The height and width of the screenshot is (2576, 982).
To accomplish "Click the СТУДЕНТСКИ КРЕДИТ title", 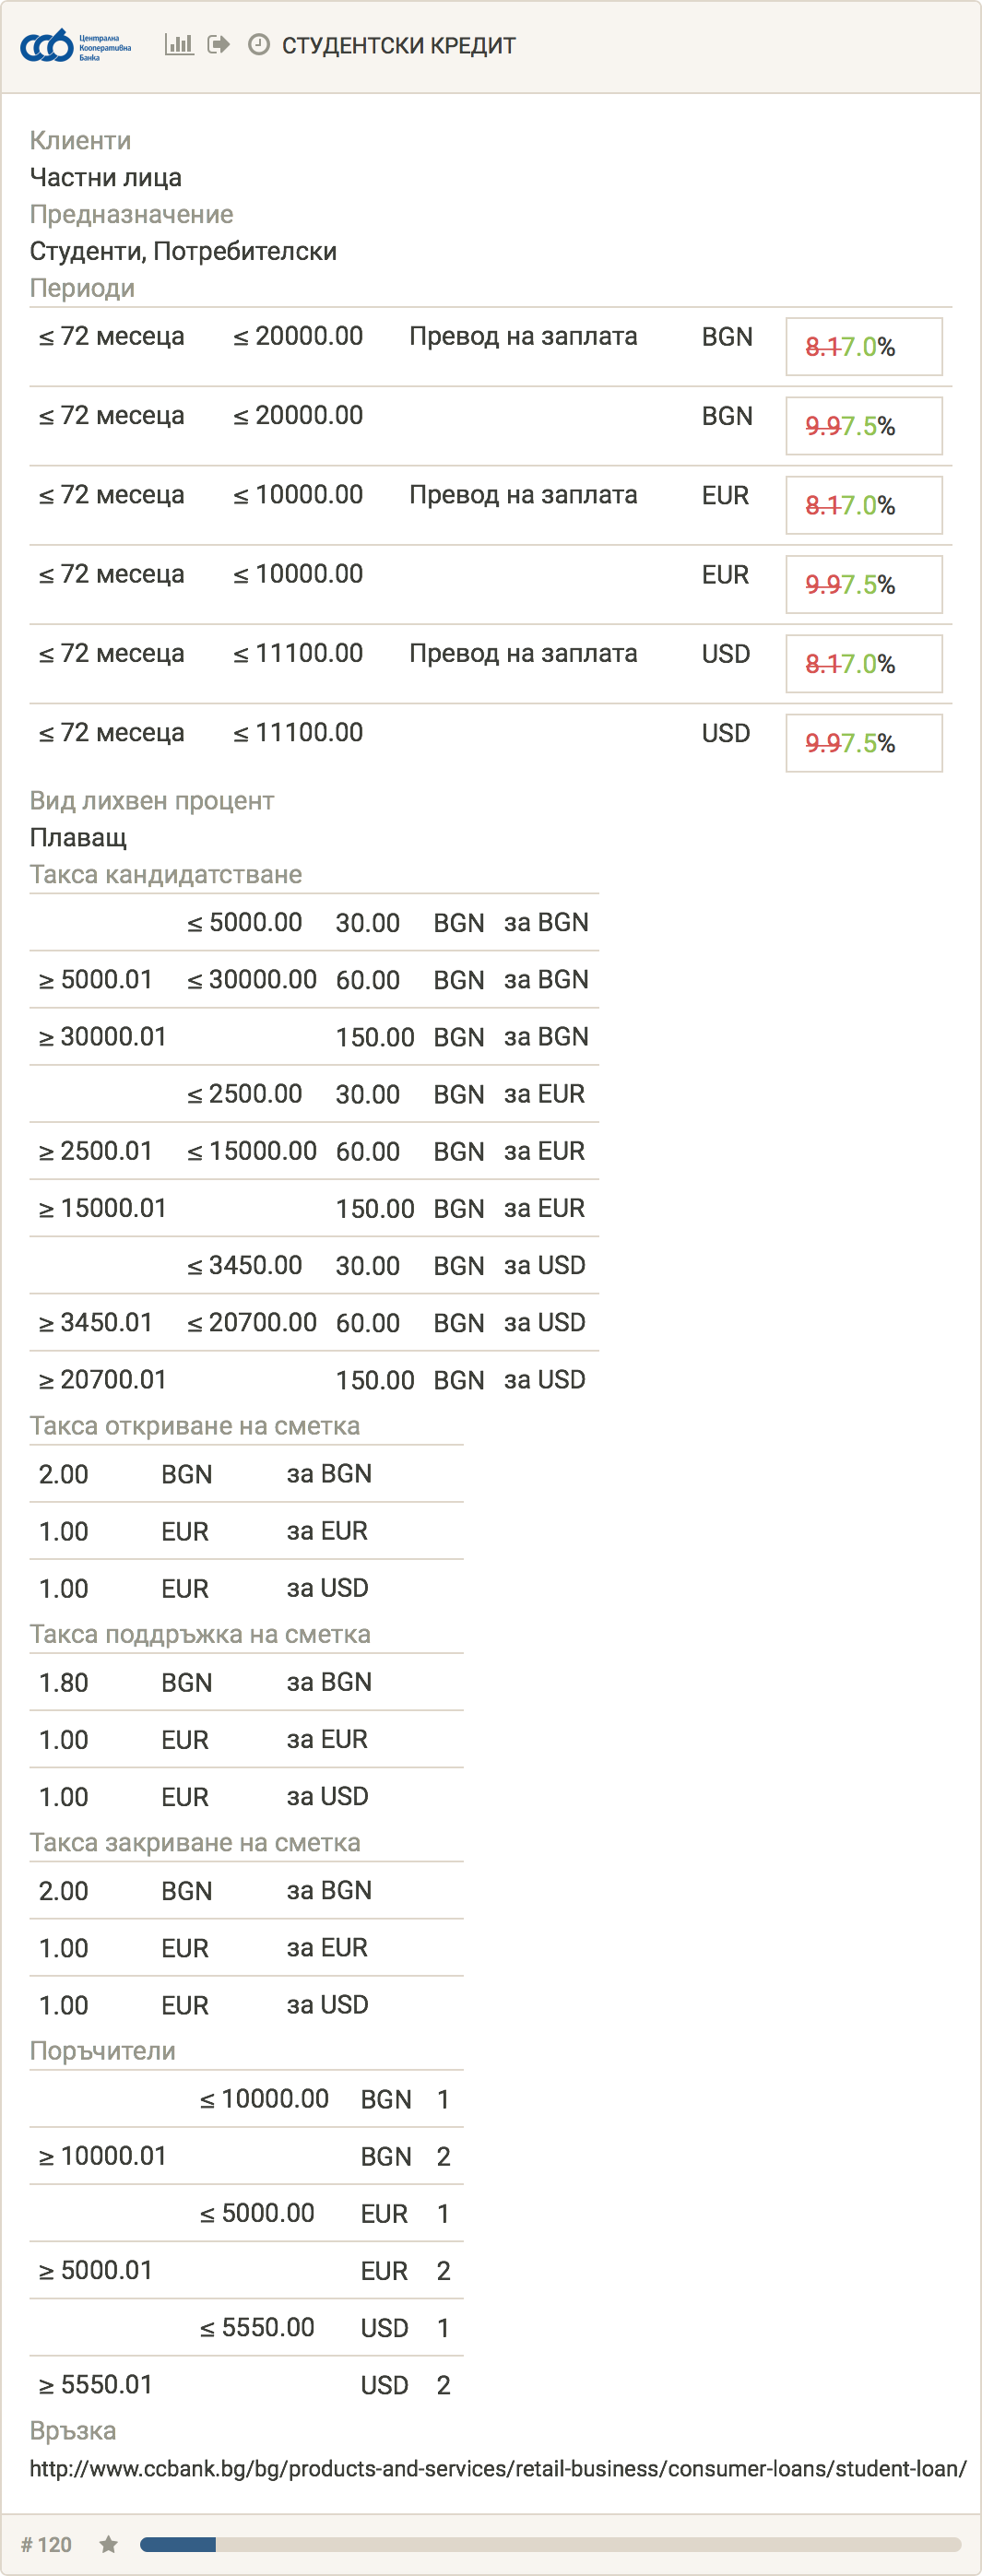I will coord(399,46).
